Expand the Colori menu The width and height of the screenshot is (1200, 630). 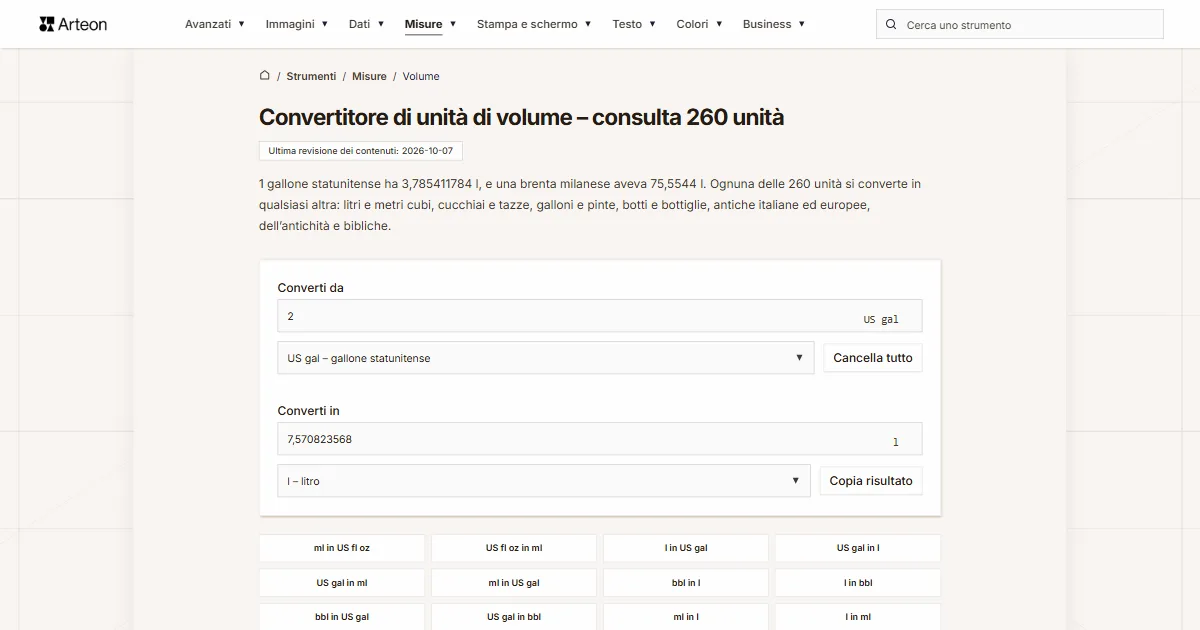coord(699,24)
